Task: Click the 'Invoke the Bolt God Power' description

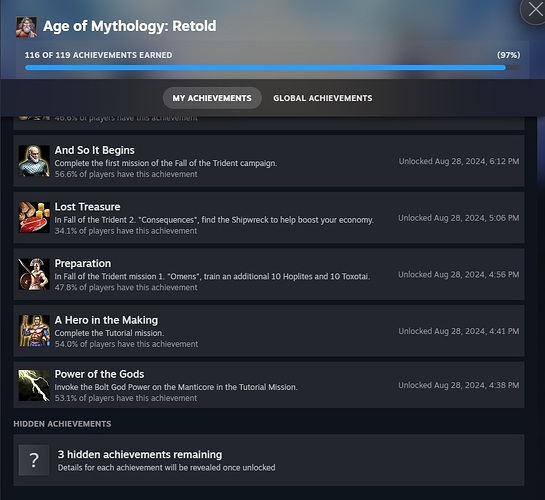Action: [x=176, y=387]
